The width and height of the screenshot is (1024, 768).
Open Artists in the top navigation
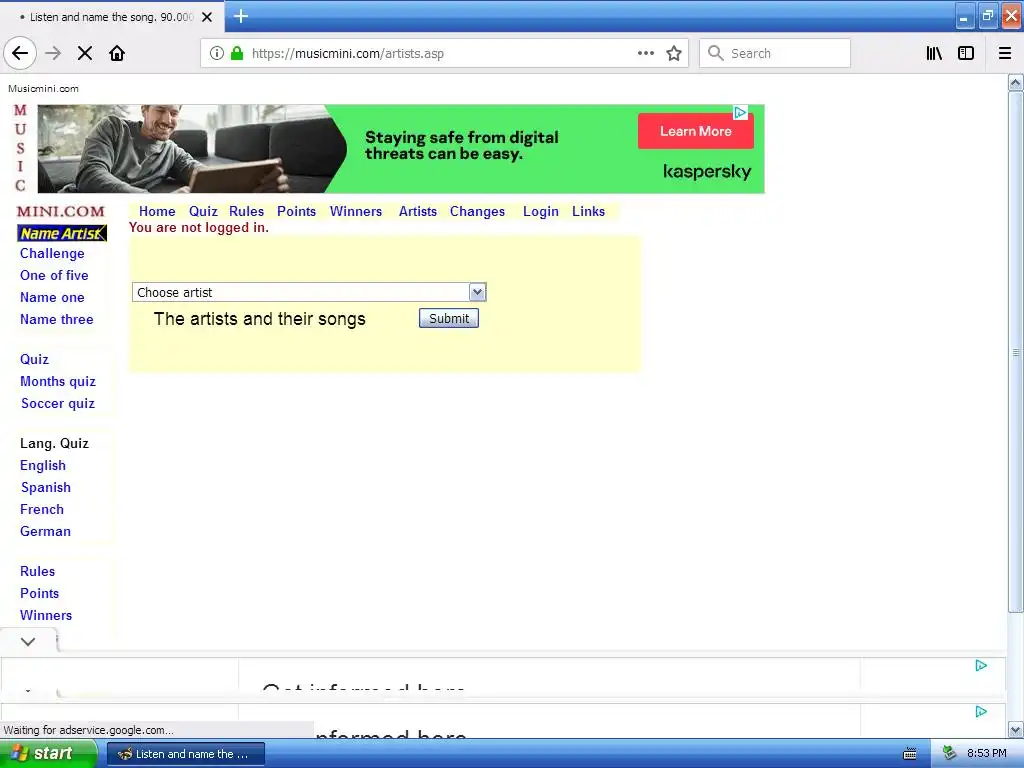click(x=418, y=211)
